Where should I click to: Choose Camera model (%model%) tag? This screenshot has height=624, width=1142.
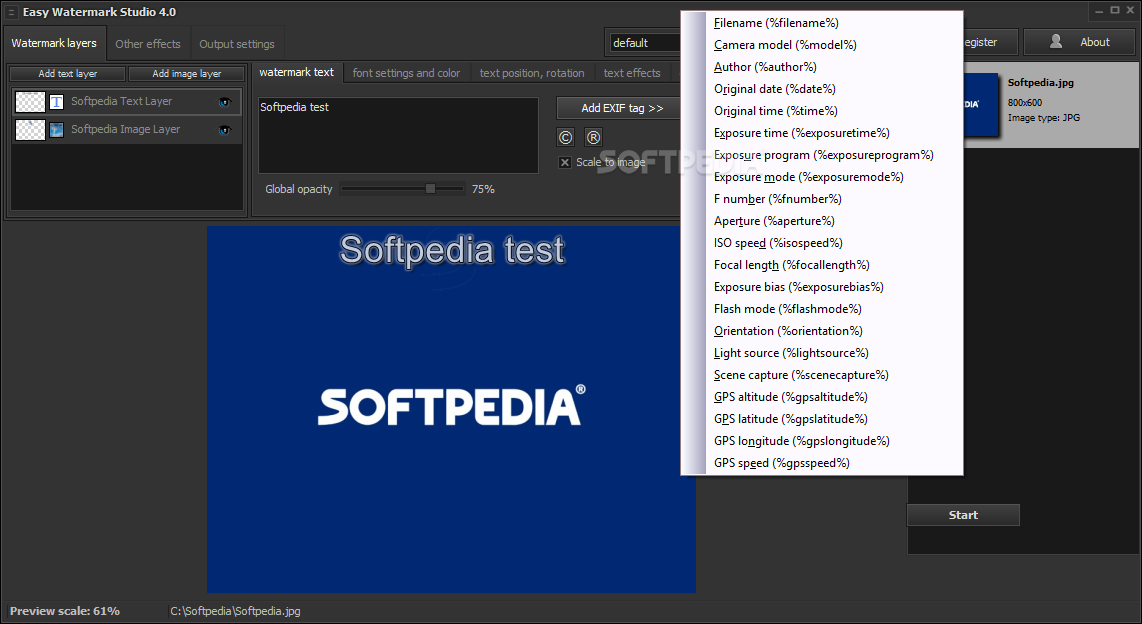(x=822, y=45)
